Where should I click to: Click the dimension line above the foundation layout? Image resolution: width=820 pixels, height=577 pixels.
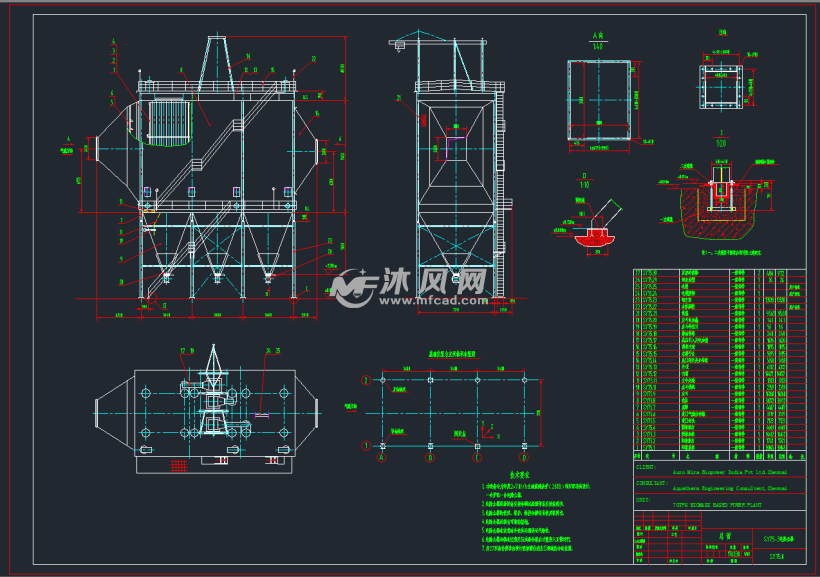point(455,370)
